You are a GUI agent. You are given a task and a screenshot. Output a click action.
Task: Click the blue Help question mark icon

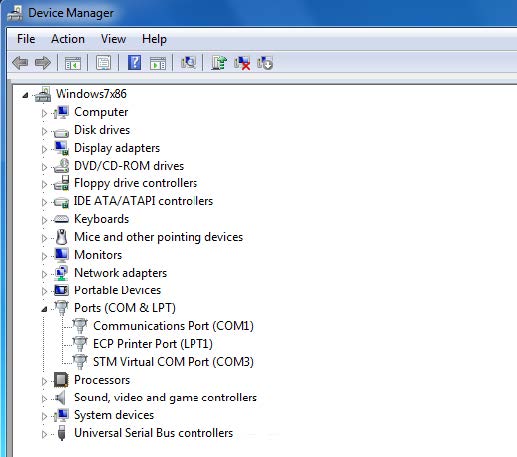point(134,63)
